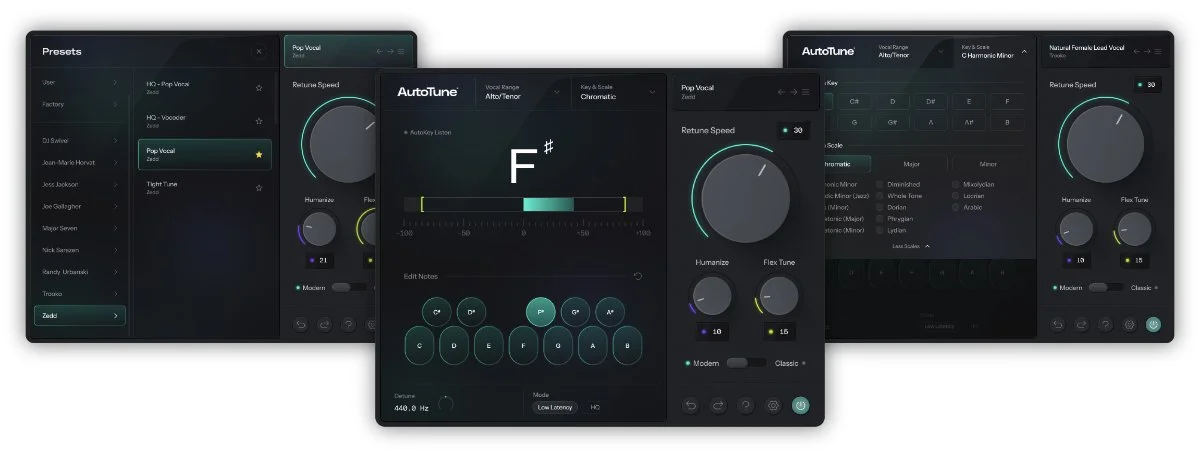Click the G note key in Edit Notes
The width and height of the screenshot is (1200, 450).
pos(558,345)
